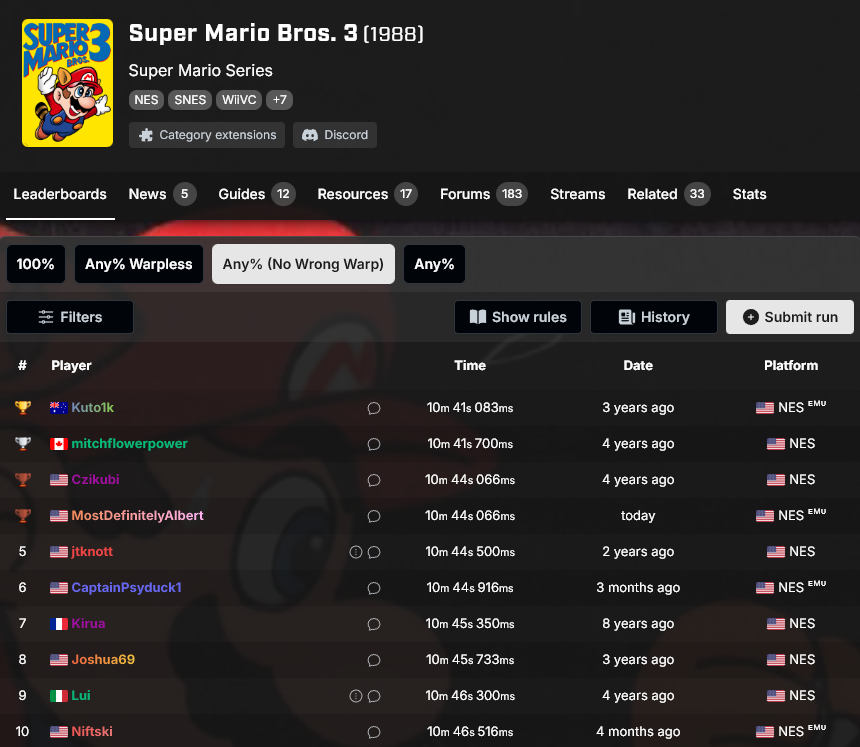
Task: Click the Submit run button
Action: click(790, 317)
